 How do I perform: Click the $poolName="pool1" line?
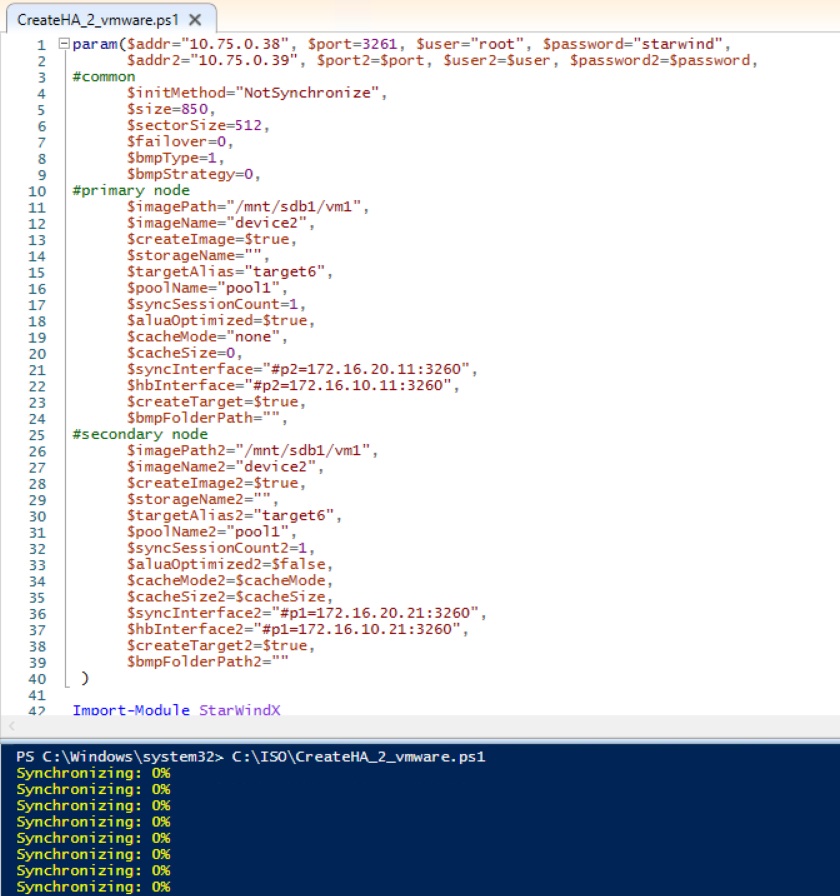point(207,288)
